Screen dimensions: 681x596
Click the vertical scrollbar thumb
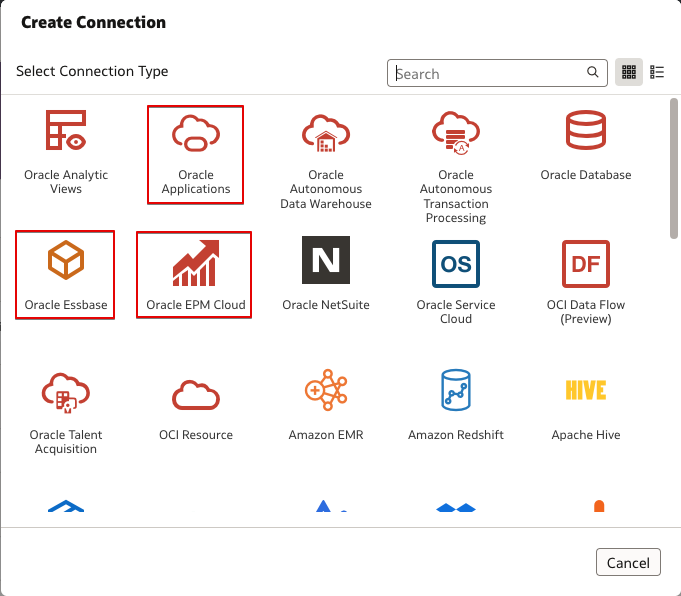coord(674,167)
